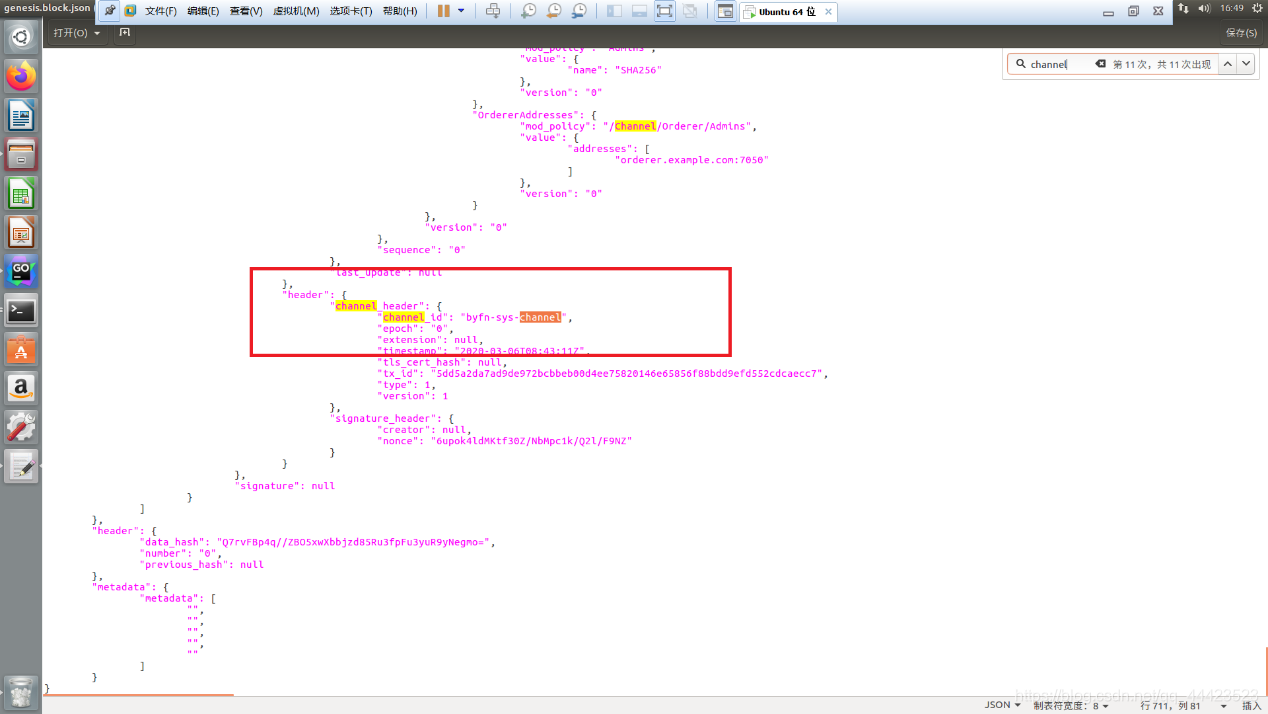Send Ctrl+Alt+Del to the VM
1268x714 pixels.
point(493,11)
